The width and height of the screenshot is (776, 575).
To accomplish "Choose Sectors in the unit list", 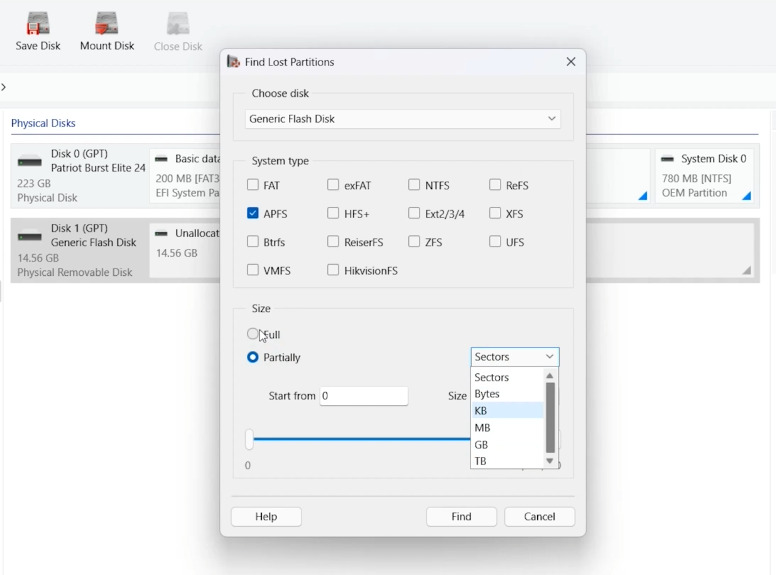I will pos(507,377).
